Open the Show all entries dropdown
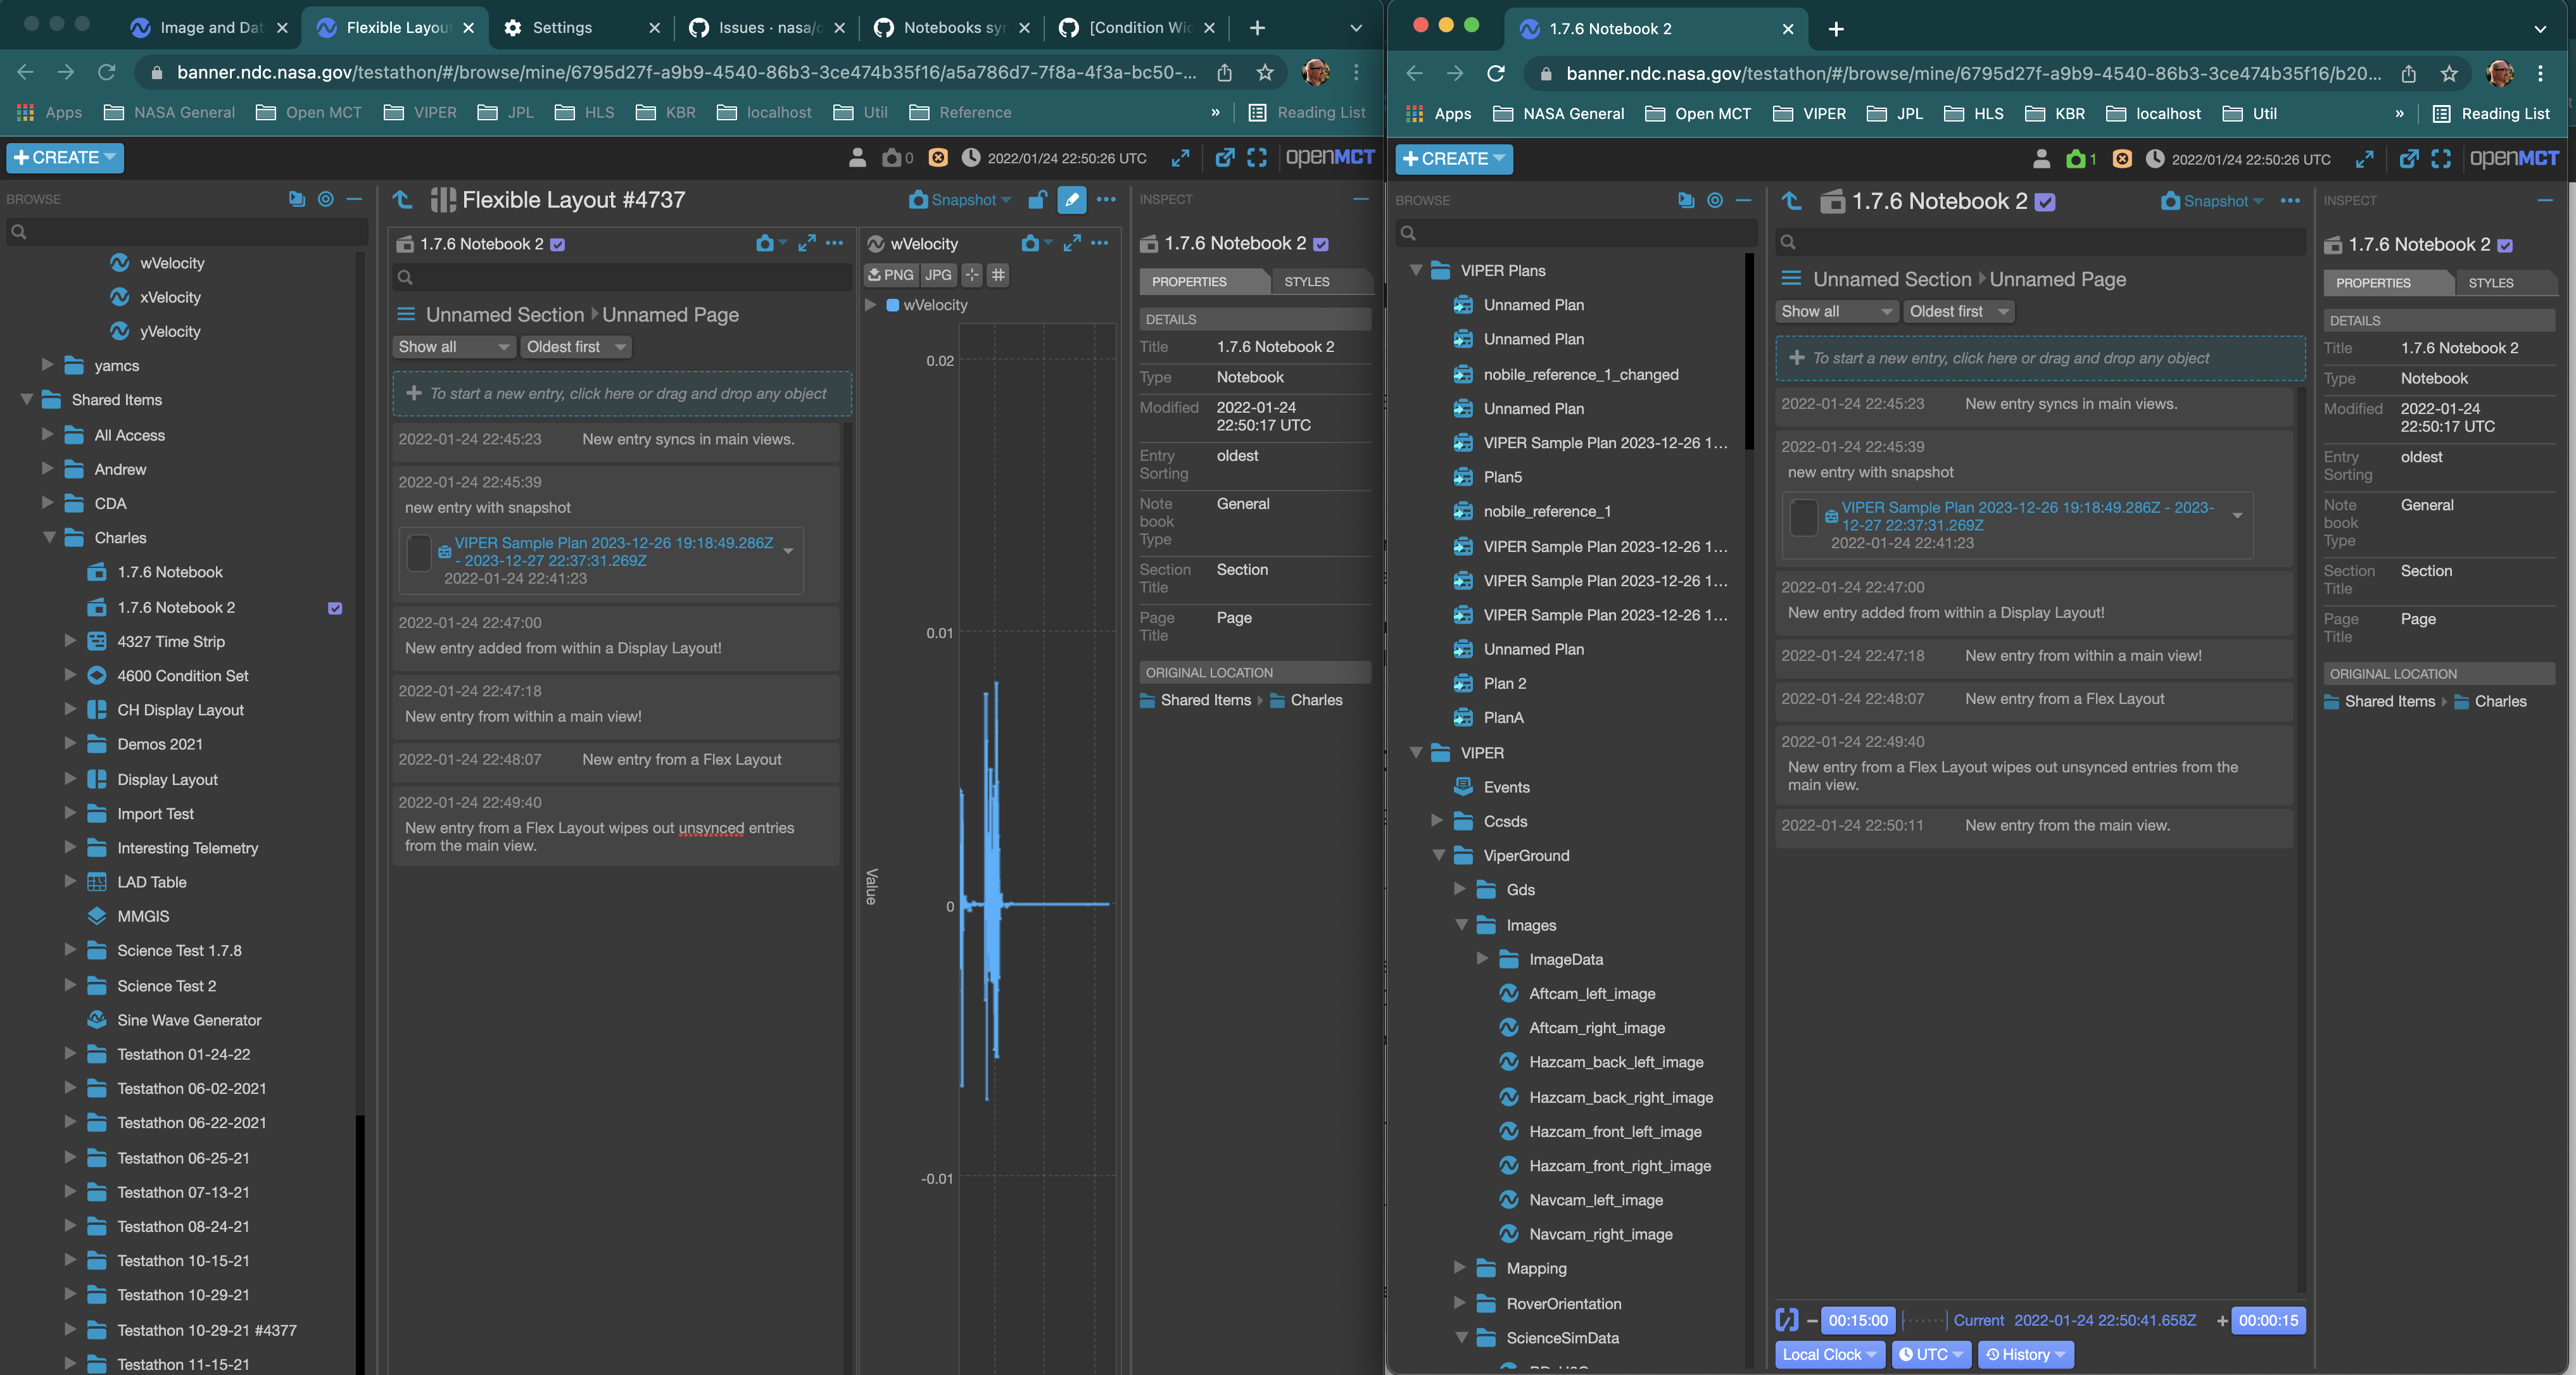This screenshot has width=2576, height=1375. pos(453,347)
